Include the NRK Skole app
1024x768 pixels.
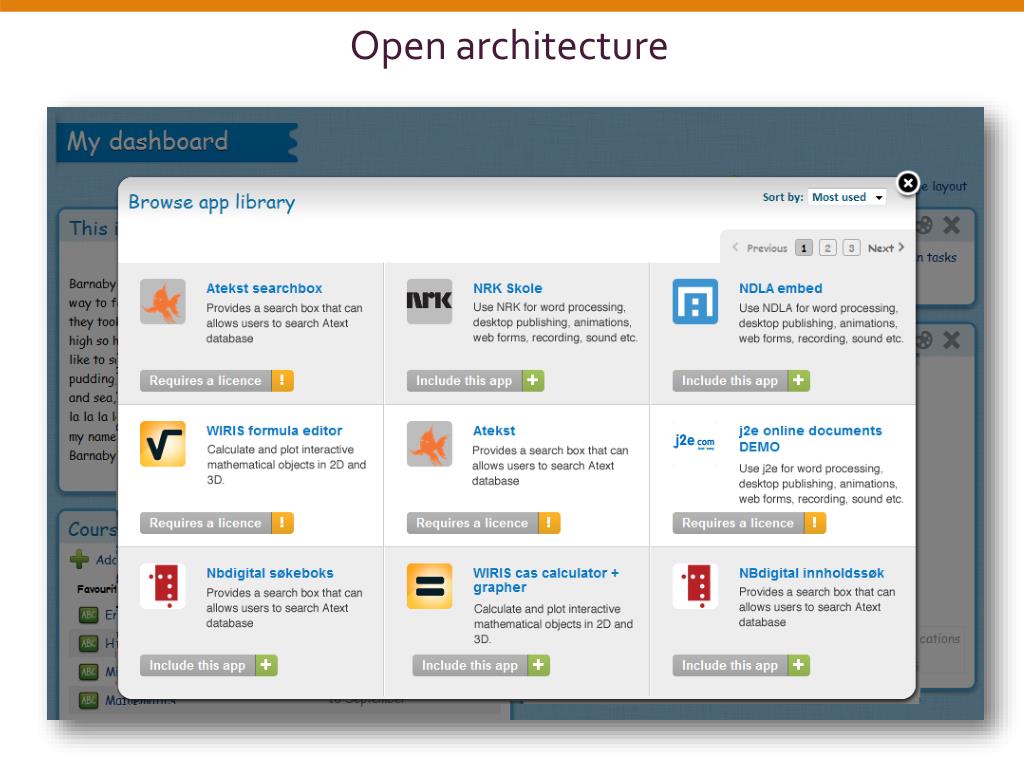(x=475, y=381)
